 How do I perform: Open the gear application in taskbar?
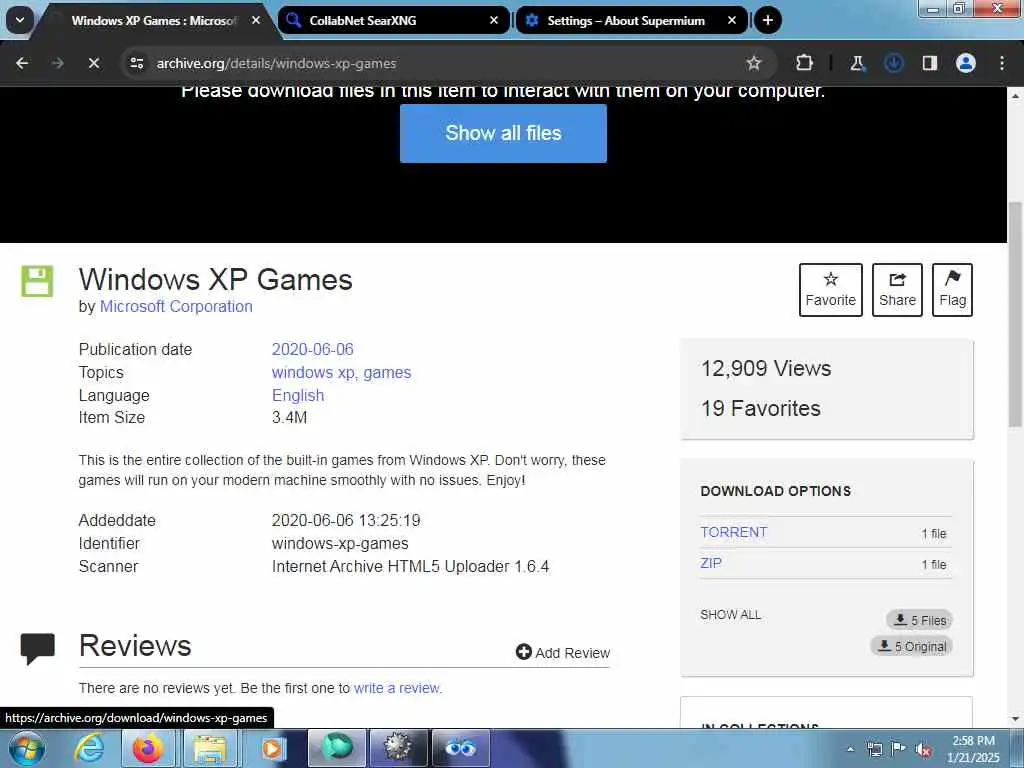pyautogui.click(x=398, y=748)
